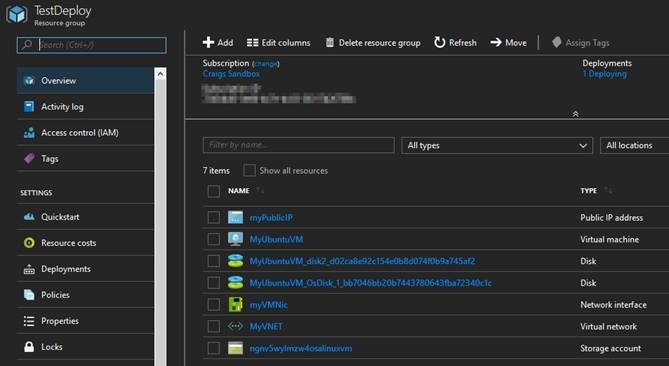Click the Resource costs circle icon
The image size is (669, 366).
[29, 243]
